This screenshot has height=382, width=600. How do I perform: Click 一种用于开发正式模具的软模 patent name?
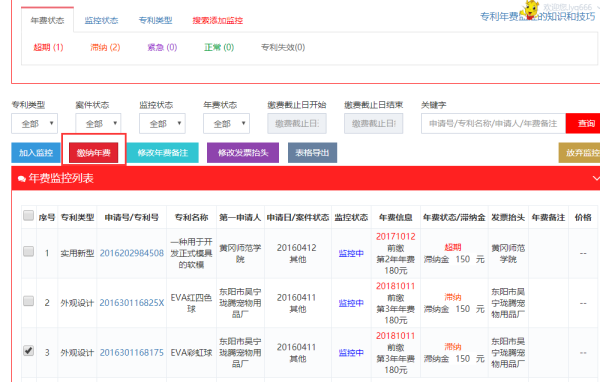191,253
